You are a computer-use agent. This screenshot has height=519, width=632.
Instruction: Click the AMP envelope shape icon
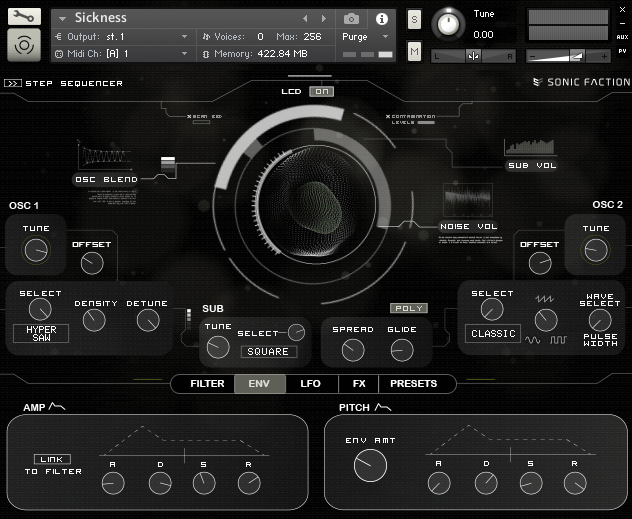(x=56, y=407)
